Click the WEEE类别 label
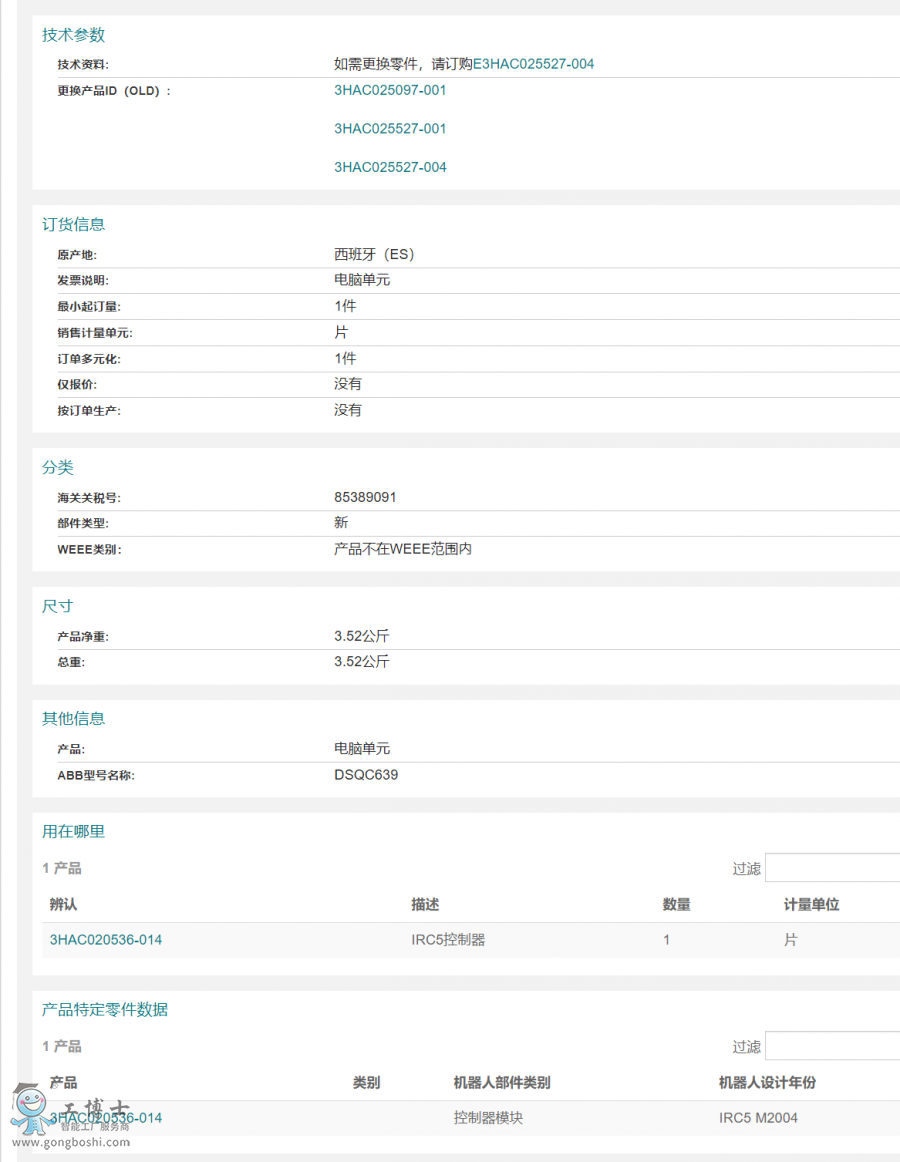The height and width of the screenshot is (1162, 900). [x=90, y=550]
